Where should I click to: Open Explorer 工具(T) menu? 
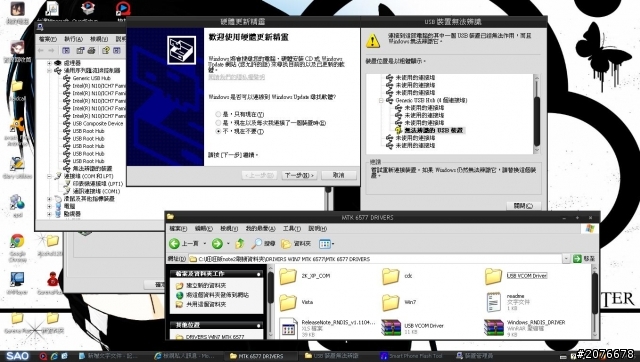coord(291,229)
